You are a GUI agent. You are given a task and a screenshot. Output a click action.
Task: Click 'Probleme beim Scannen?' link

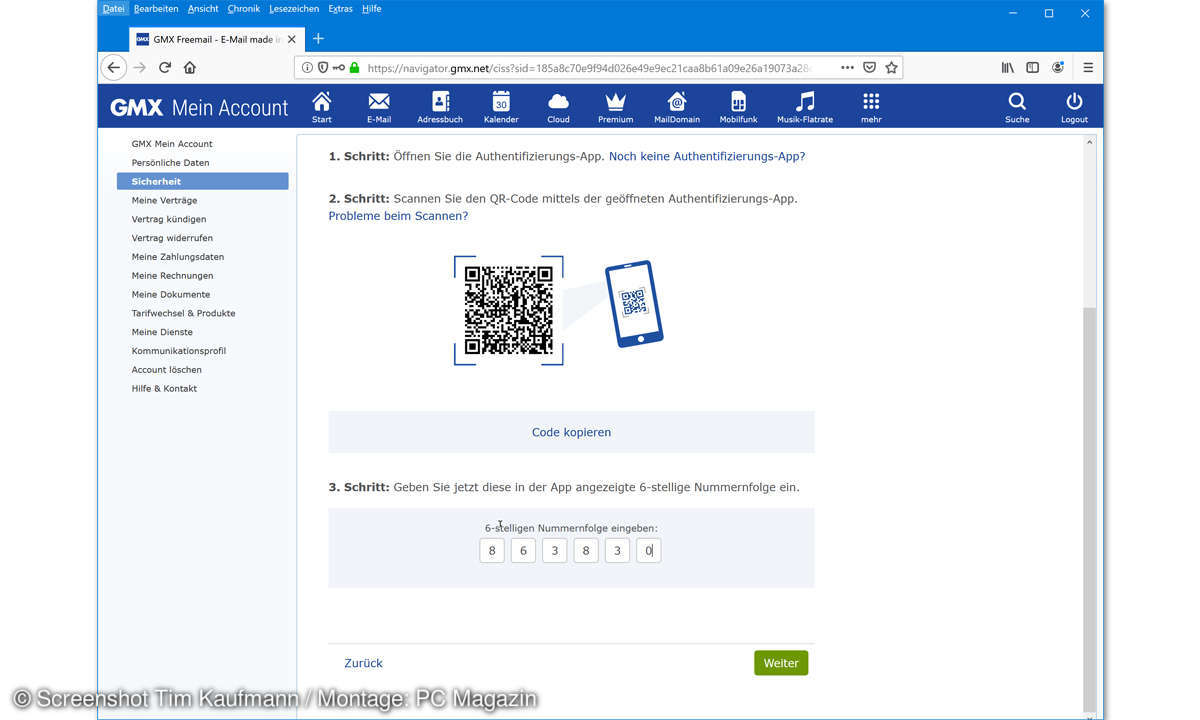tap(398, 216)
